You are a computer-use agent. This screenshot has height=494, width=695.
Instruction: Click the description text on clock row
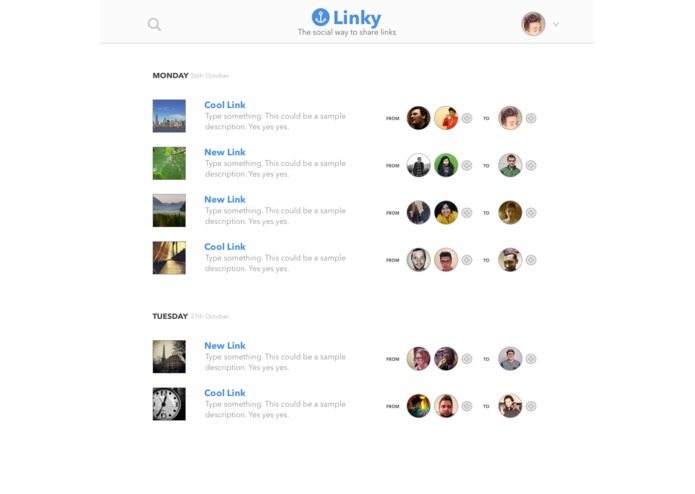pos(275,409)
